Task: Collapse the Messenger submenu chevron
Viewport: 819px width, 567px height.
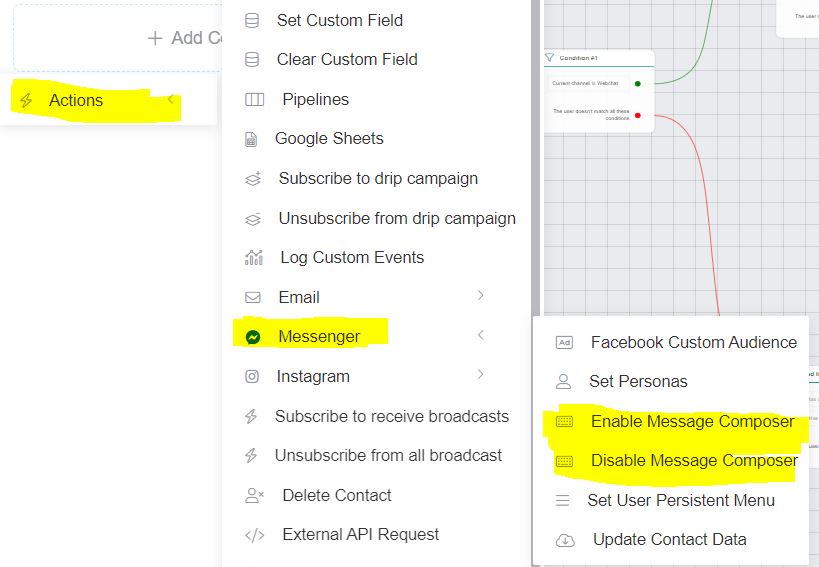Action: (481, 335)
